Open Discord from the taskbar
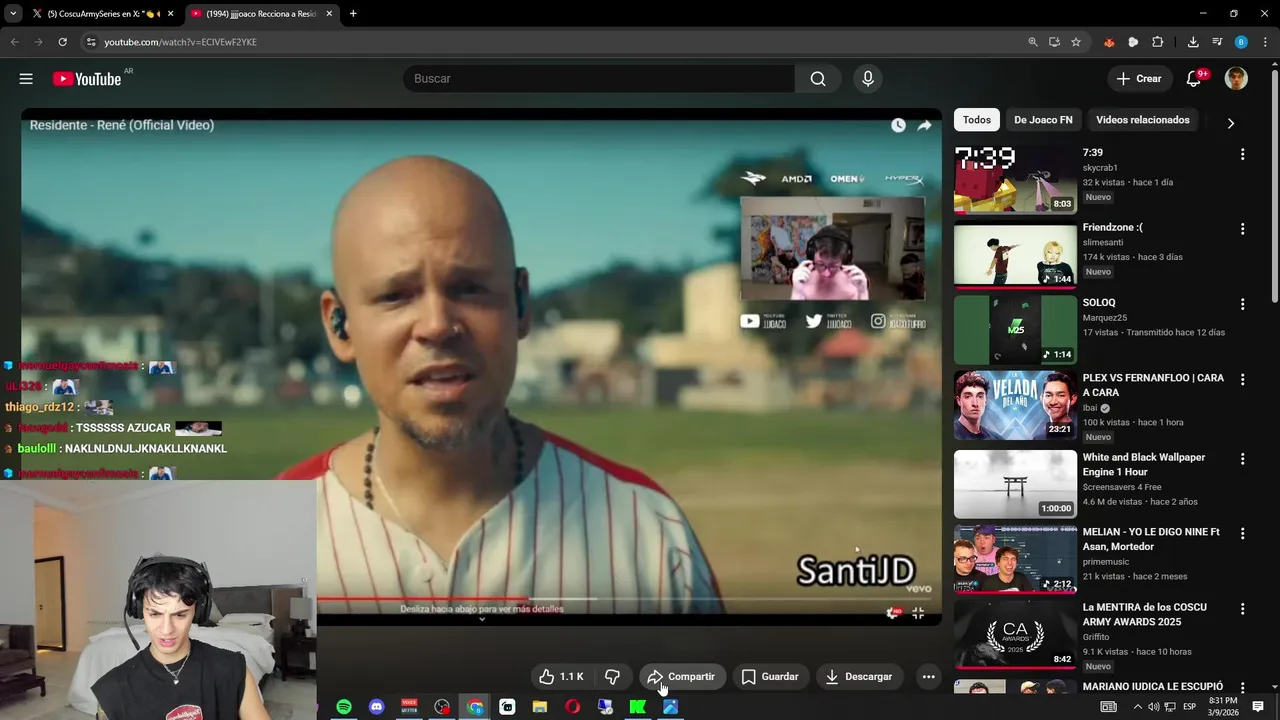The image size is (1280, 720). tap(377, 707)
